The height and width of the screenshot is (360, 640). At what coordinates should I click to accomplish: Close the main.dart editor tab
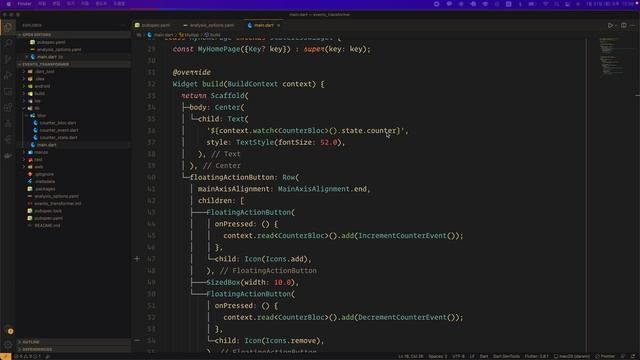click(x=279, y=25)
